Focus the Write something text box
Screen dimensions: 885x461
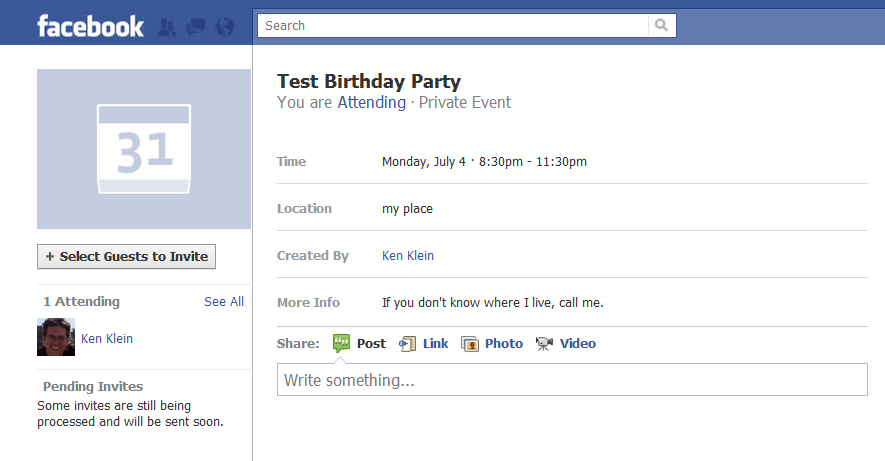tap(571, 380)
